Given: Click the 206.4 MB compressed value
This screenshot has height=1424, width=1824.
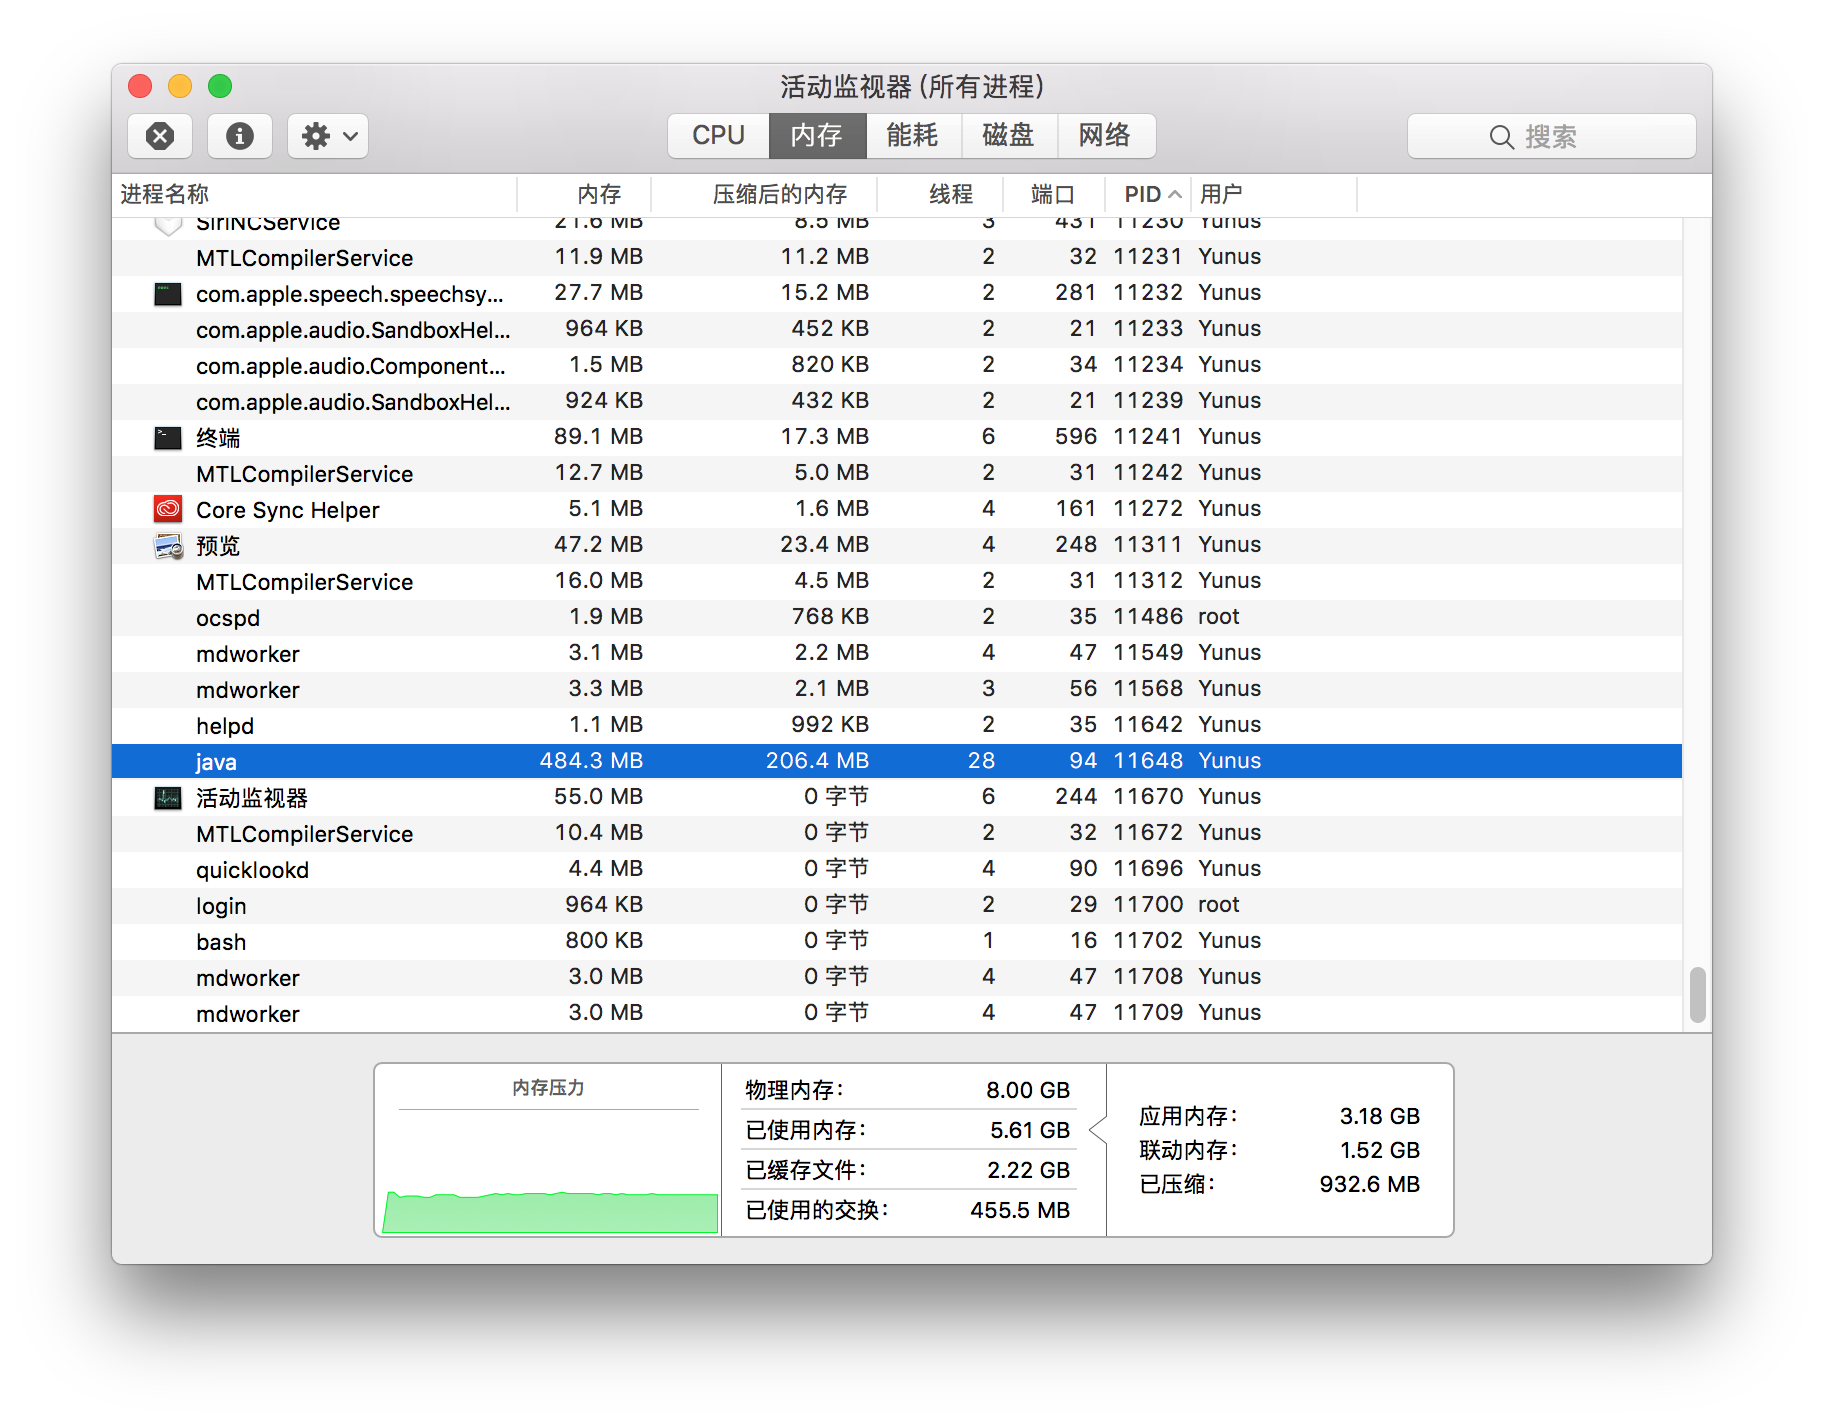Looking at the screenshot, I should pos(817,761).
